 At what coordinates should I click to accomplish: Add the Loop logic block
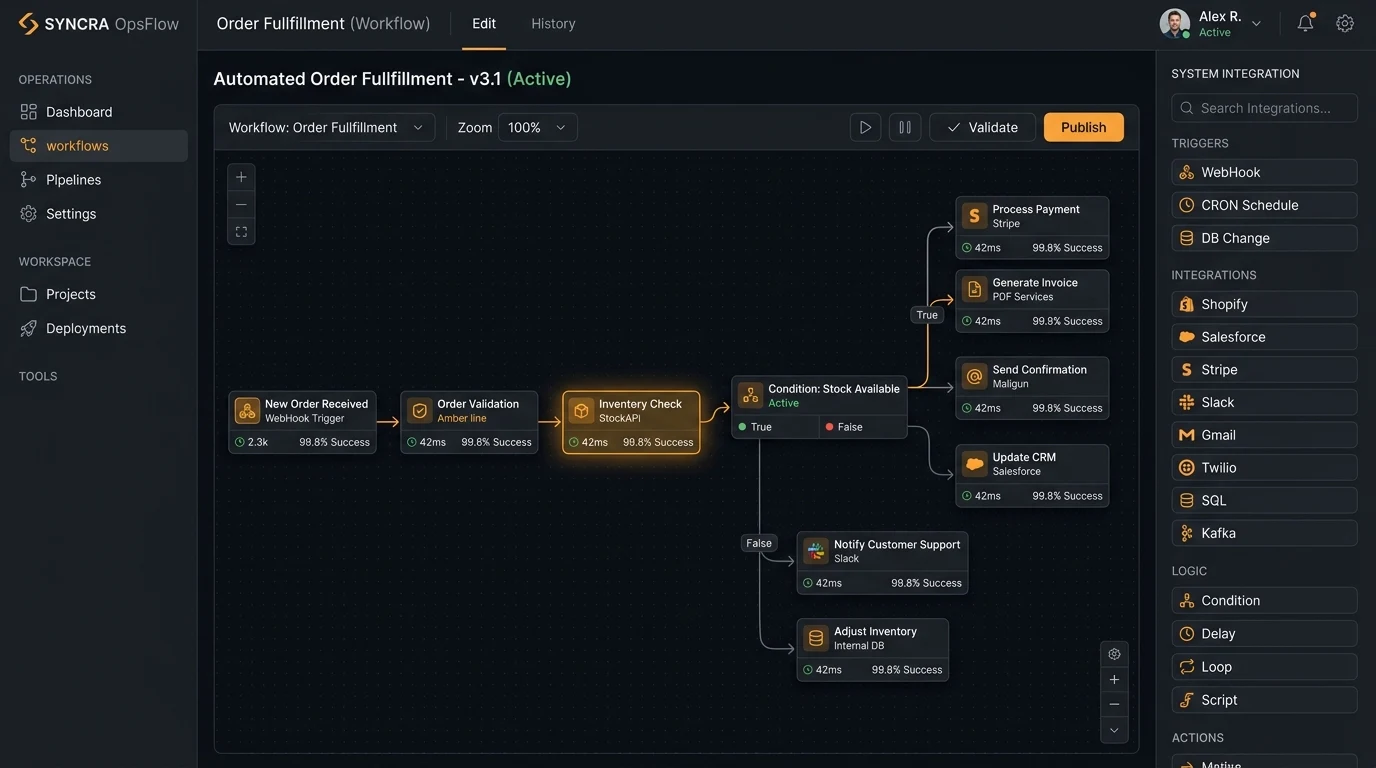pyautogui.click(x=1264, y=667)
